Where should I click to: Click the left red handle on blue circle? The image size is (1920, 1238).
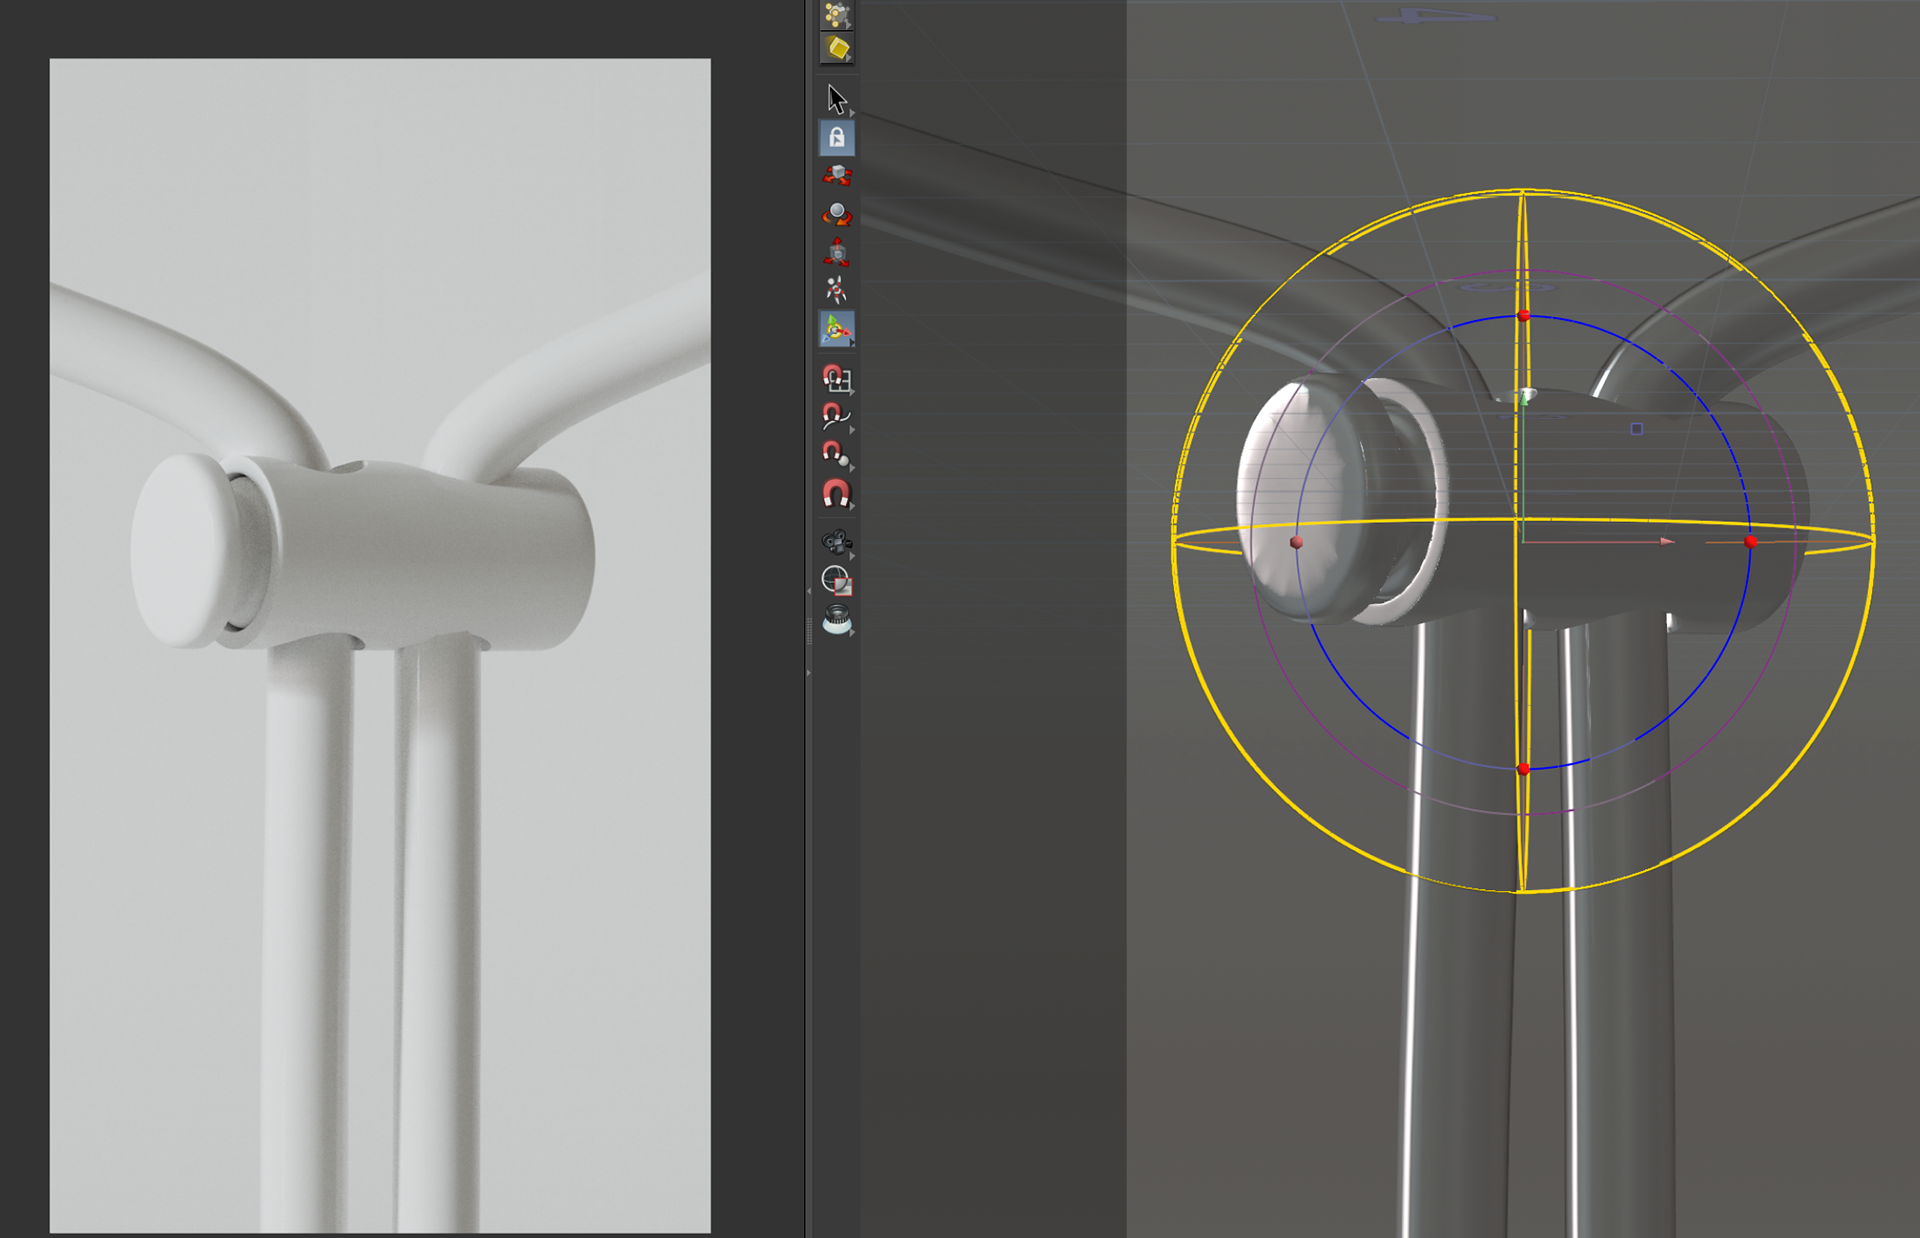tap(1297, 542)
